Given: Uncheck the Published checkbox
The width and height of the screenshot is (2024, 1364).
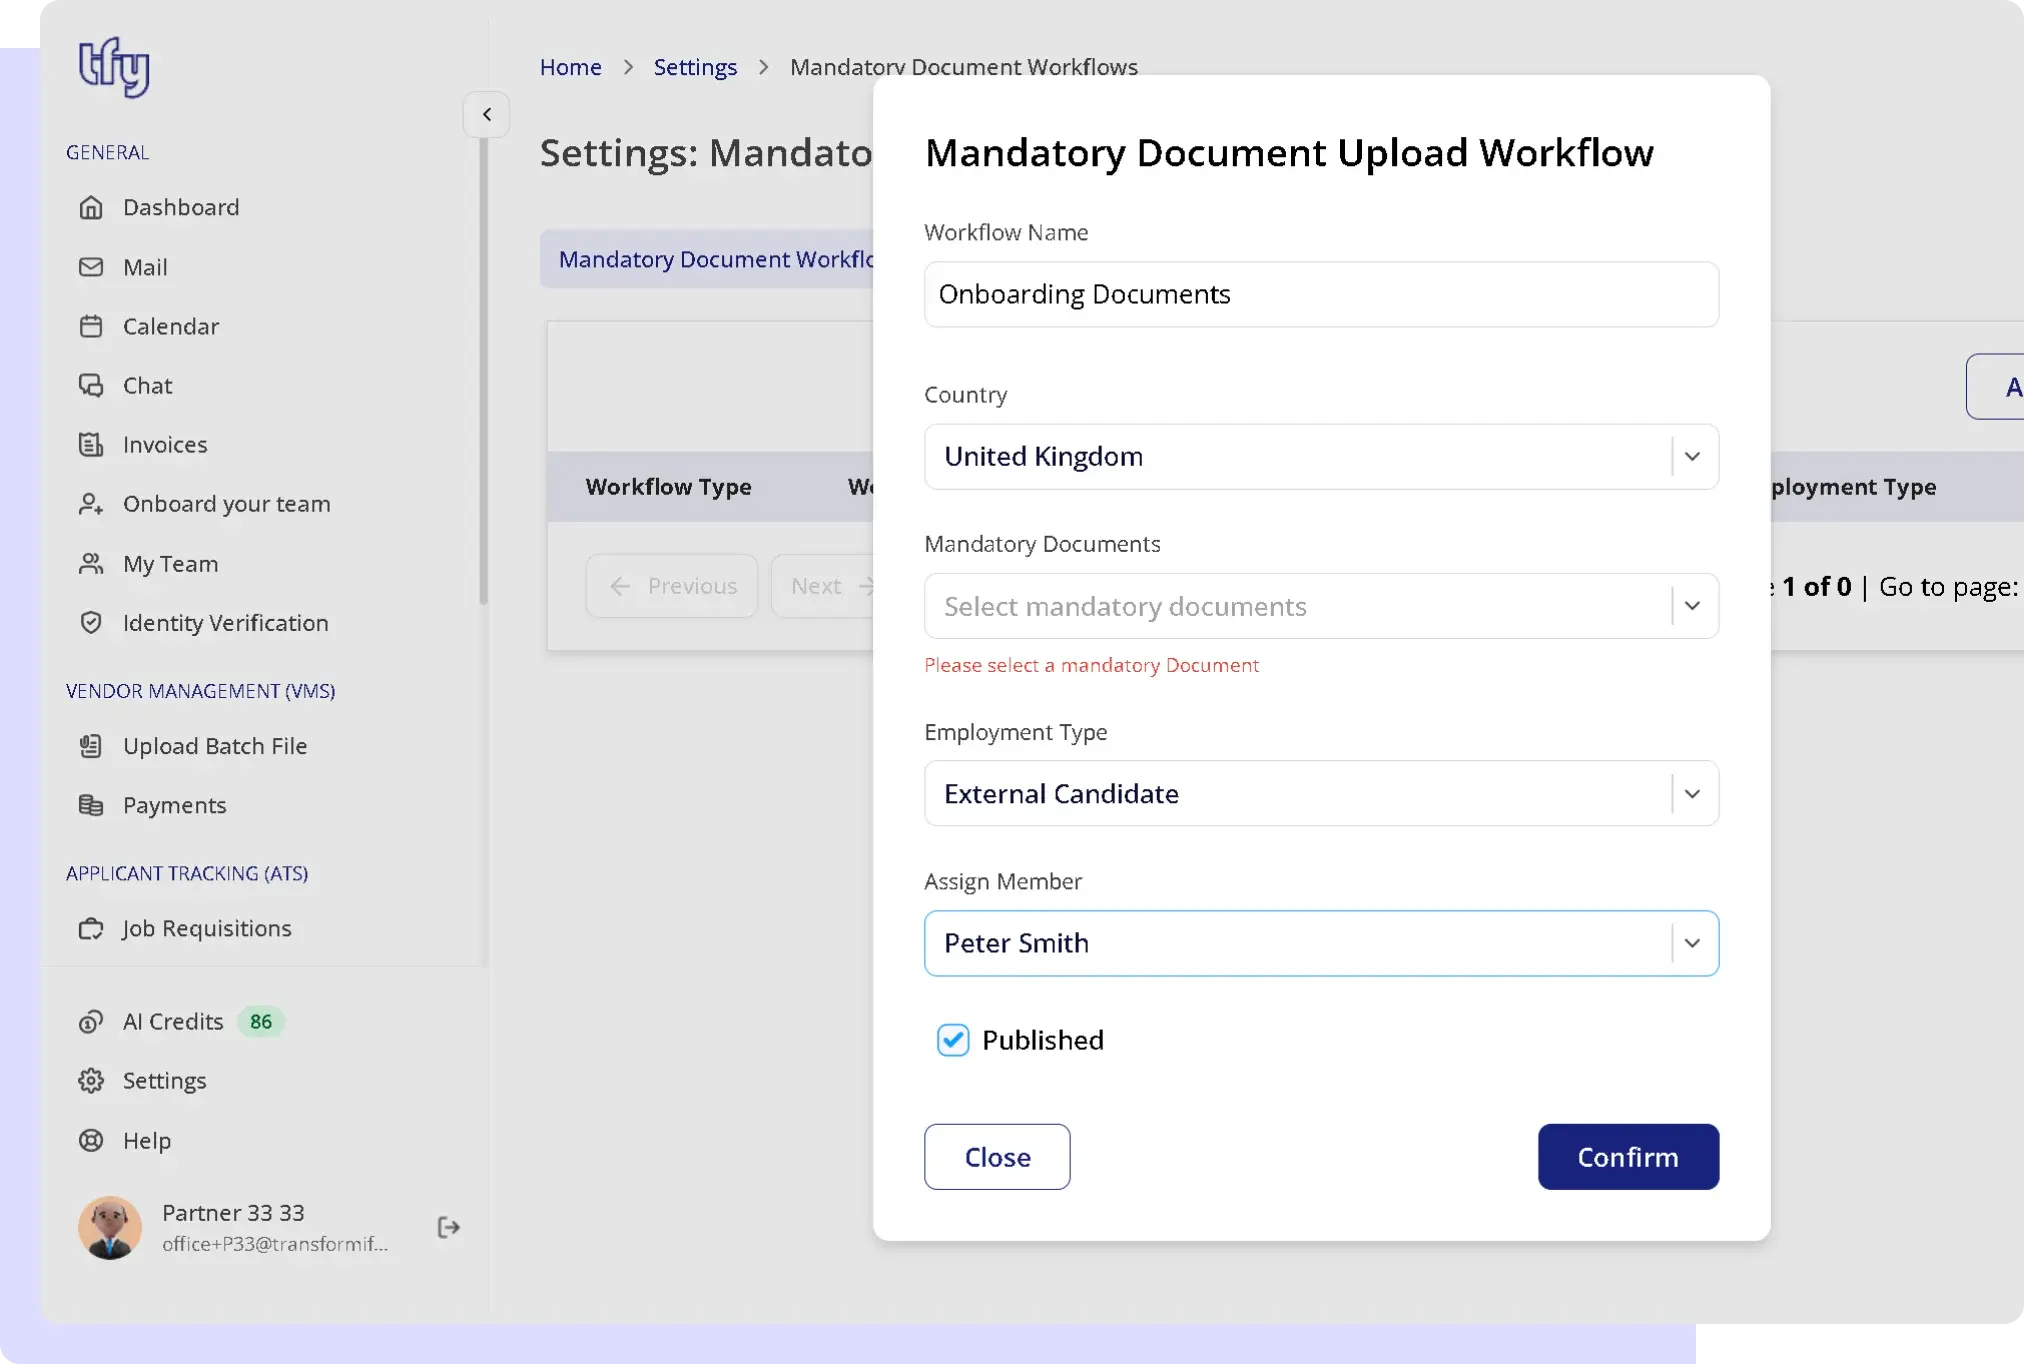Looking at the screenshot, I should click(953, 1040).
